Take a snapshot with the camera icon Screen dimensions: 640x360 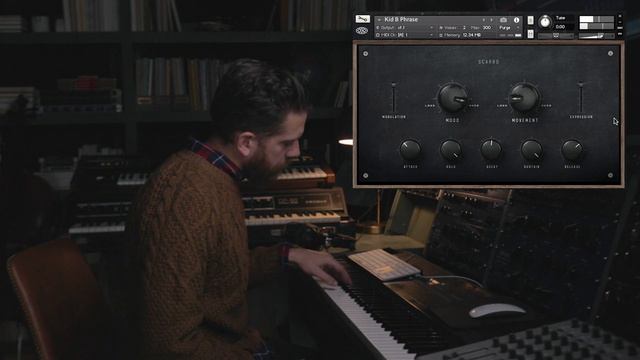point(503,20)
